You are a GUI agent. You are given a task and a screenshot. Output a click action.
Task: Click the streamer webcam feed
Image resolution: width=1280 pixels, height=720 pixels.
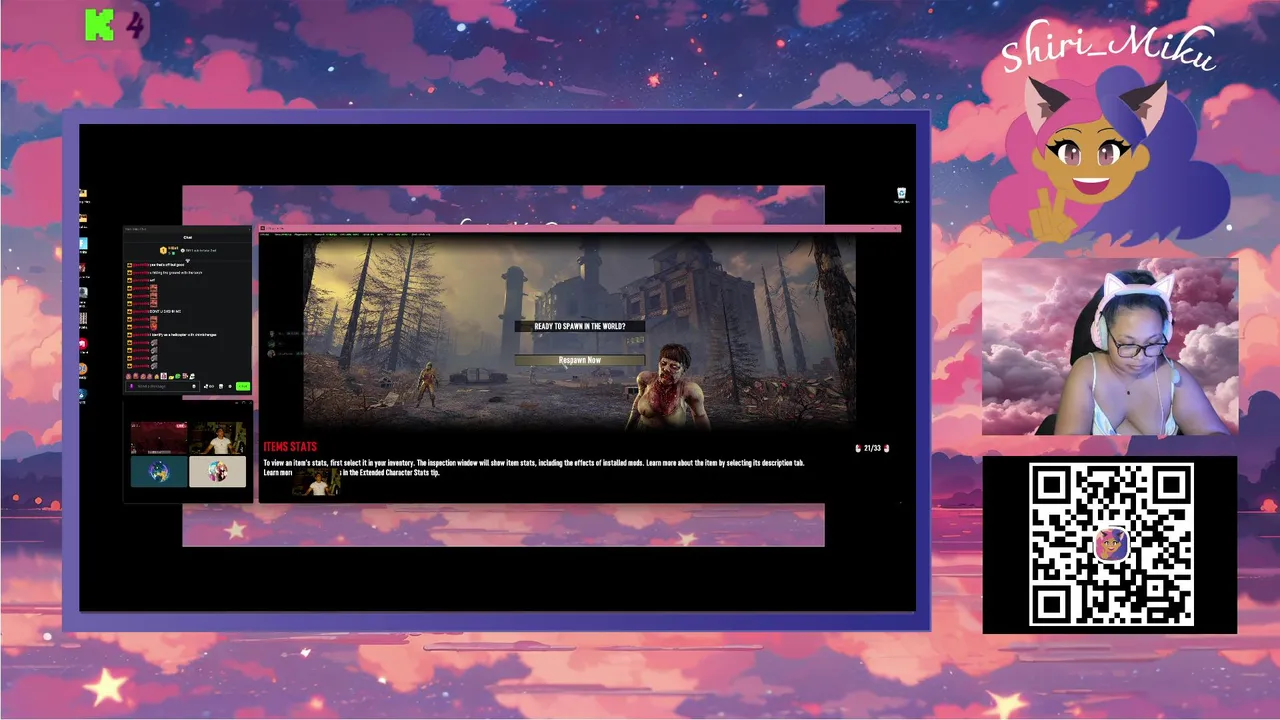1110,347
